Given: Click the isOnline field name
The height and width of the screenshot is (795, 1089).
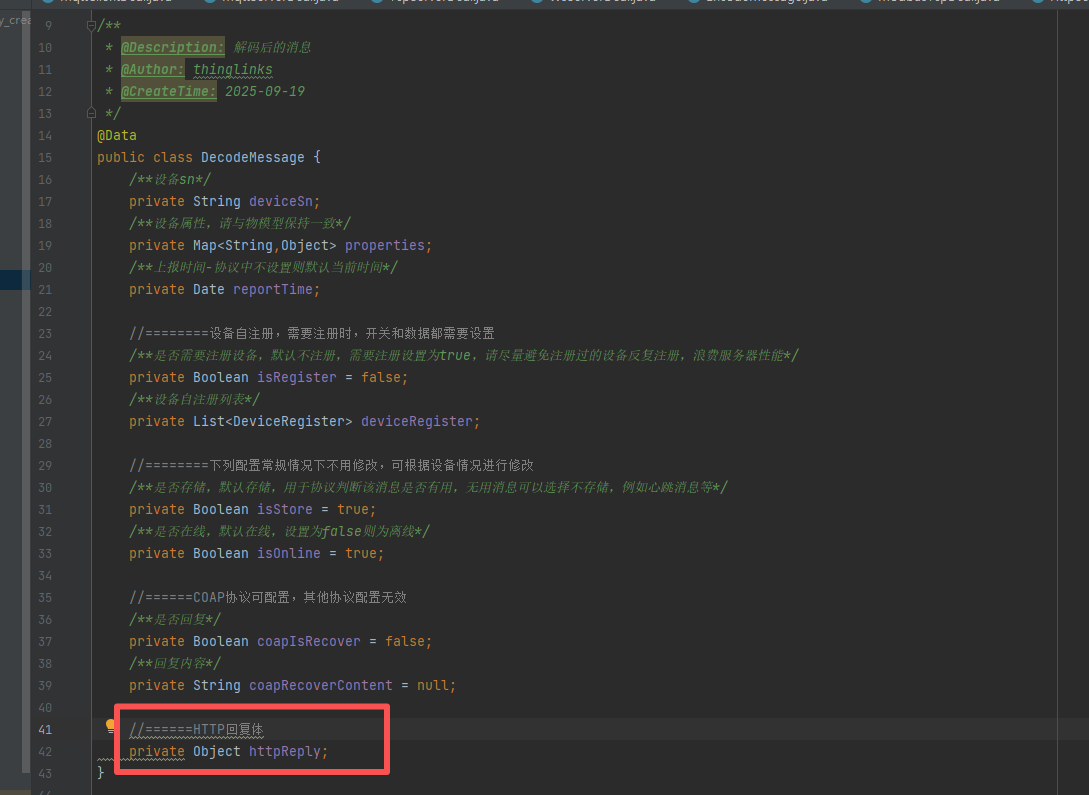Looking at the screenshot, I should click(x=289, y=553).
